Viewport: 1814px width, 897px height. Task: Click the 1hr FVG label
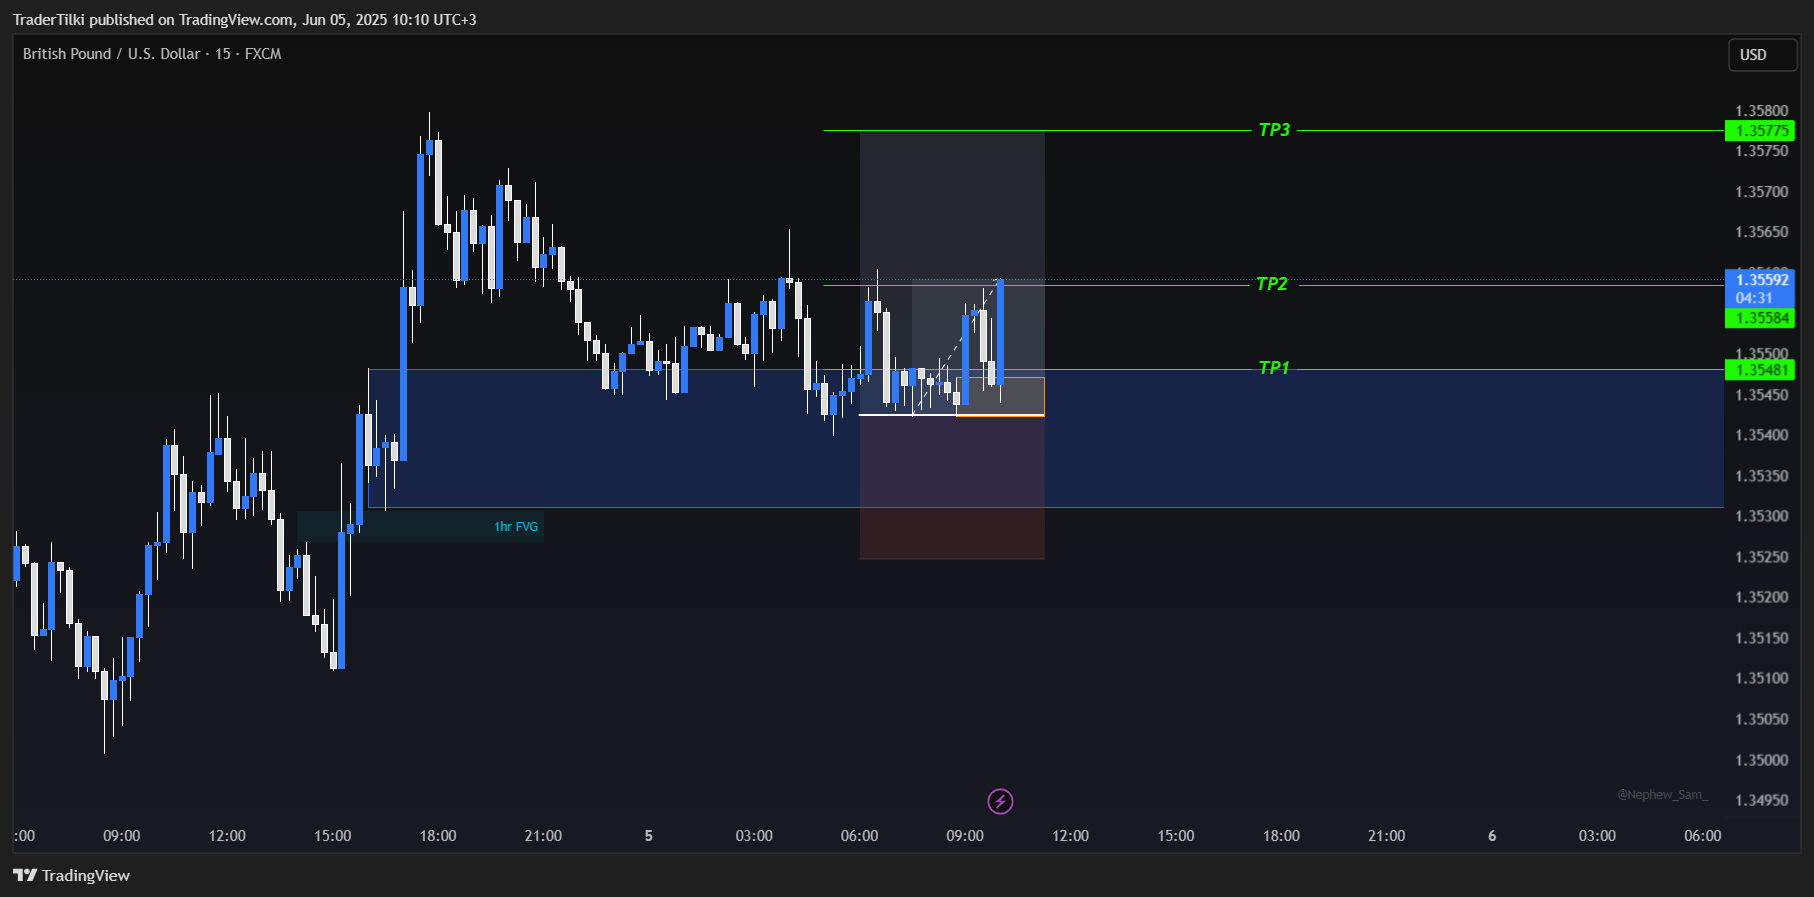click(516, 526)
